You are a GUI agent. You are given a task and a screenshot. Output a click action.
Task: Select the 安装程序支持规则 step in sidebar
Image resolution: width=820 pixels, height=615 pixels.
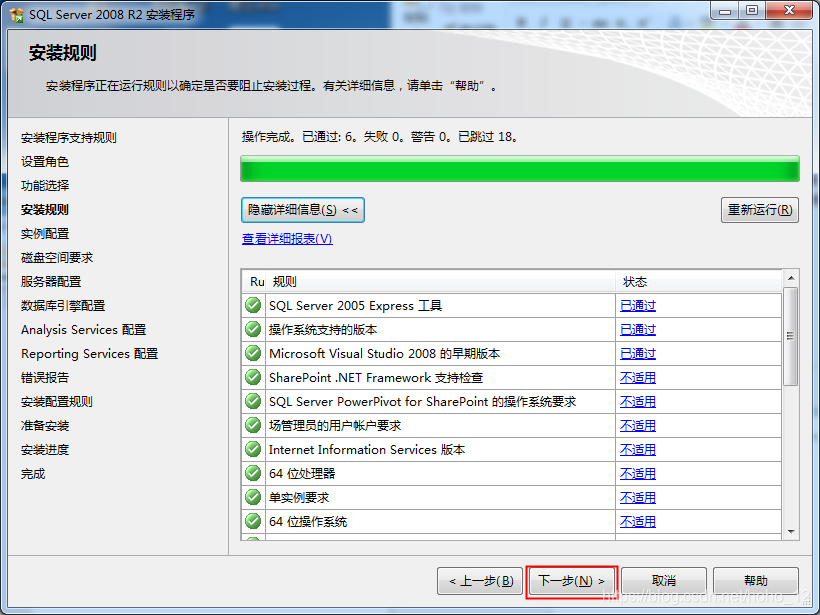69,138
